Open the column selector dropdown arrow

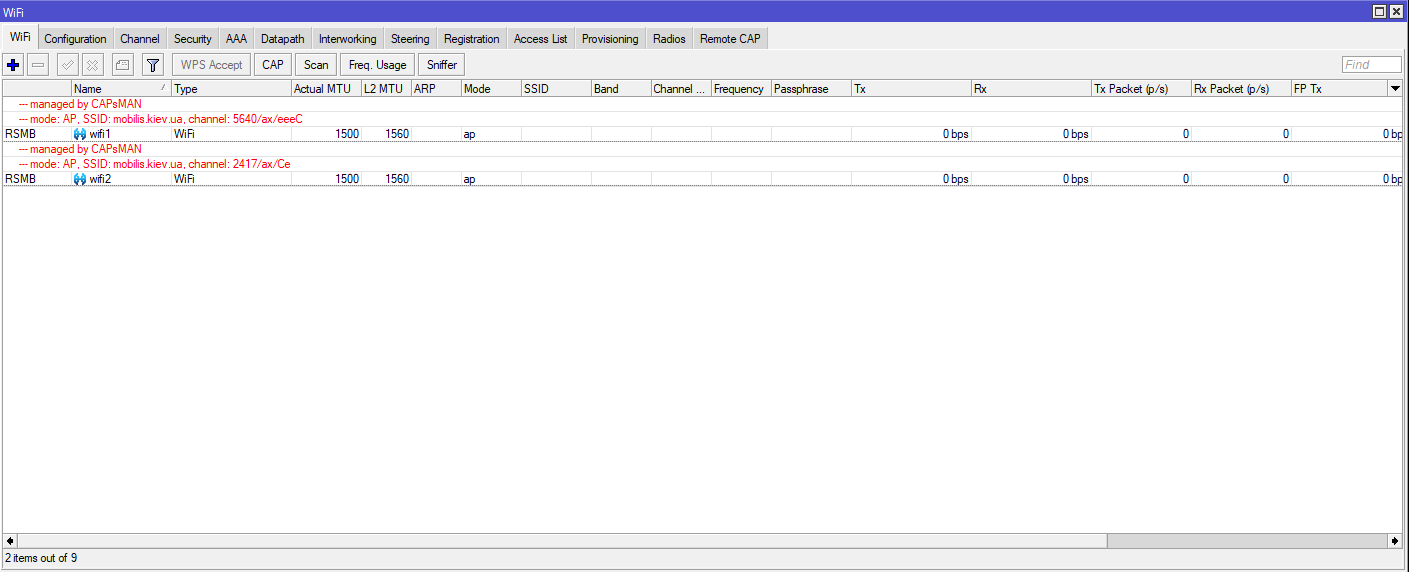[1394, 89]
